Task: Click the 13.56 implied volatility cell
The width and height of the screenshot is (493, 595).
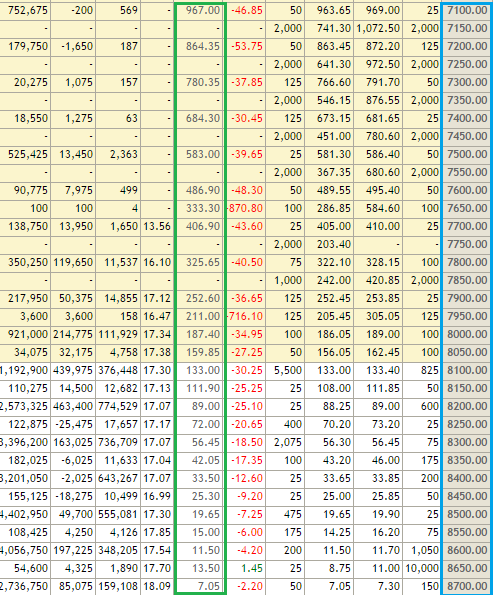Action: [157, 227]
